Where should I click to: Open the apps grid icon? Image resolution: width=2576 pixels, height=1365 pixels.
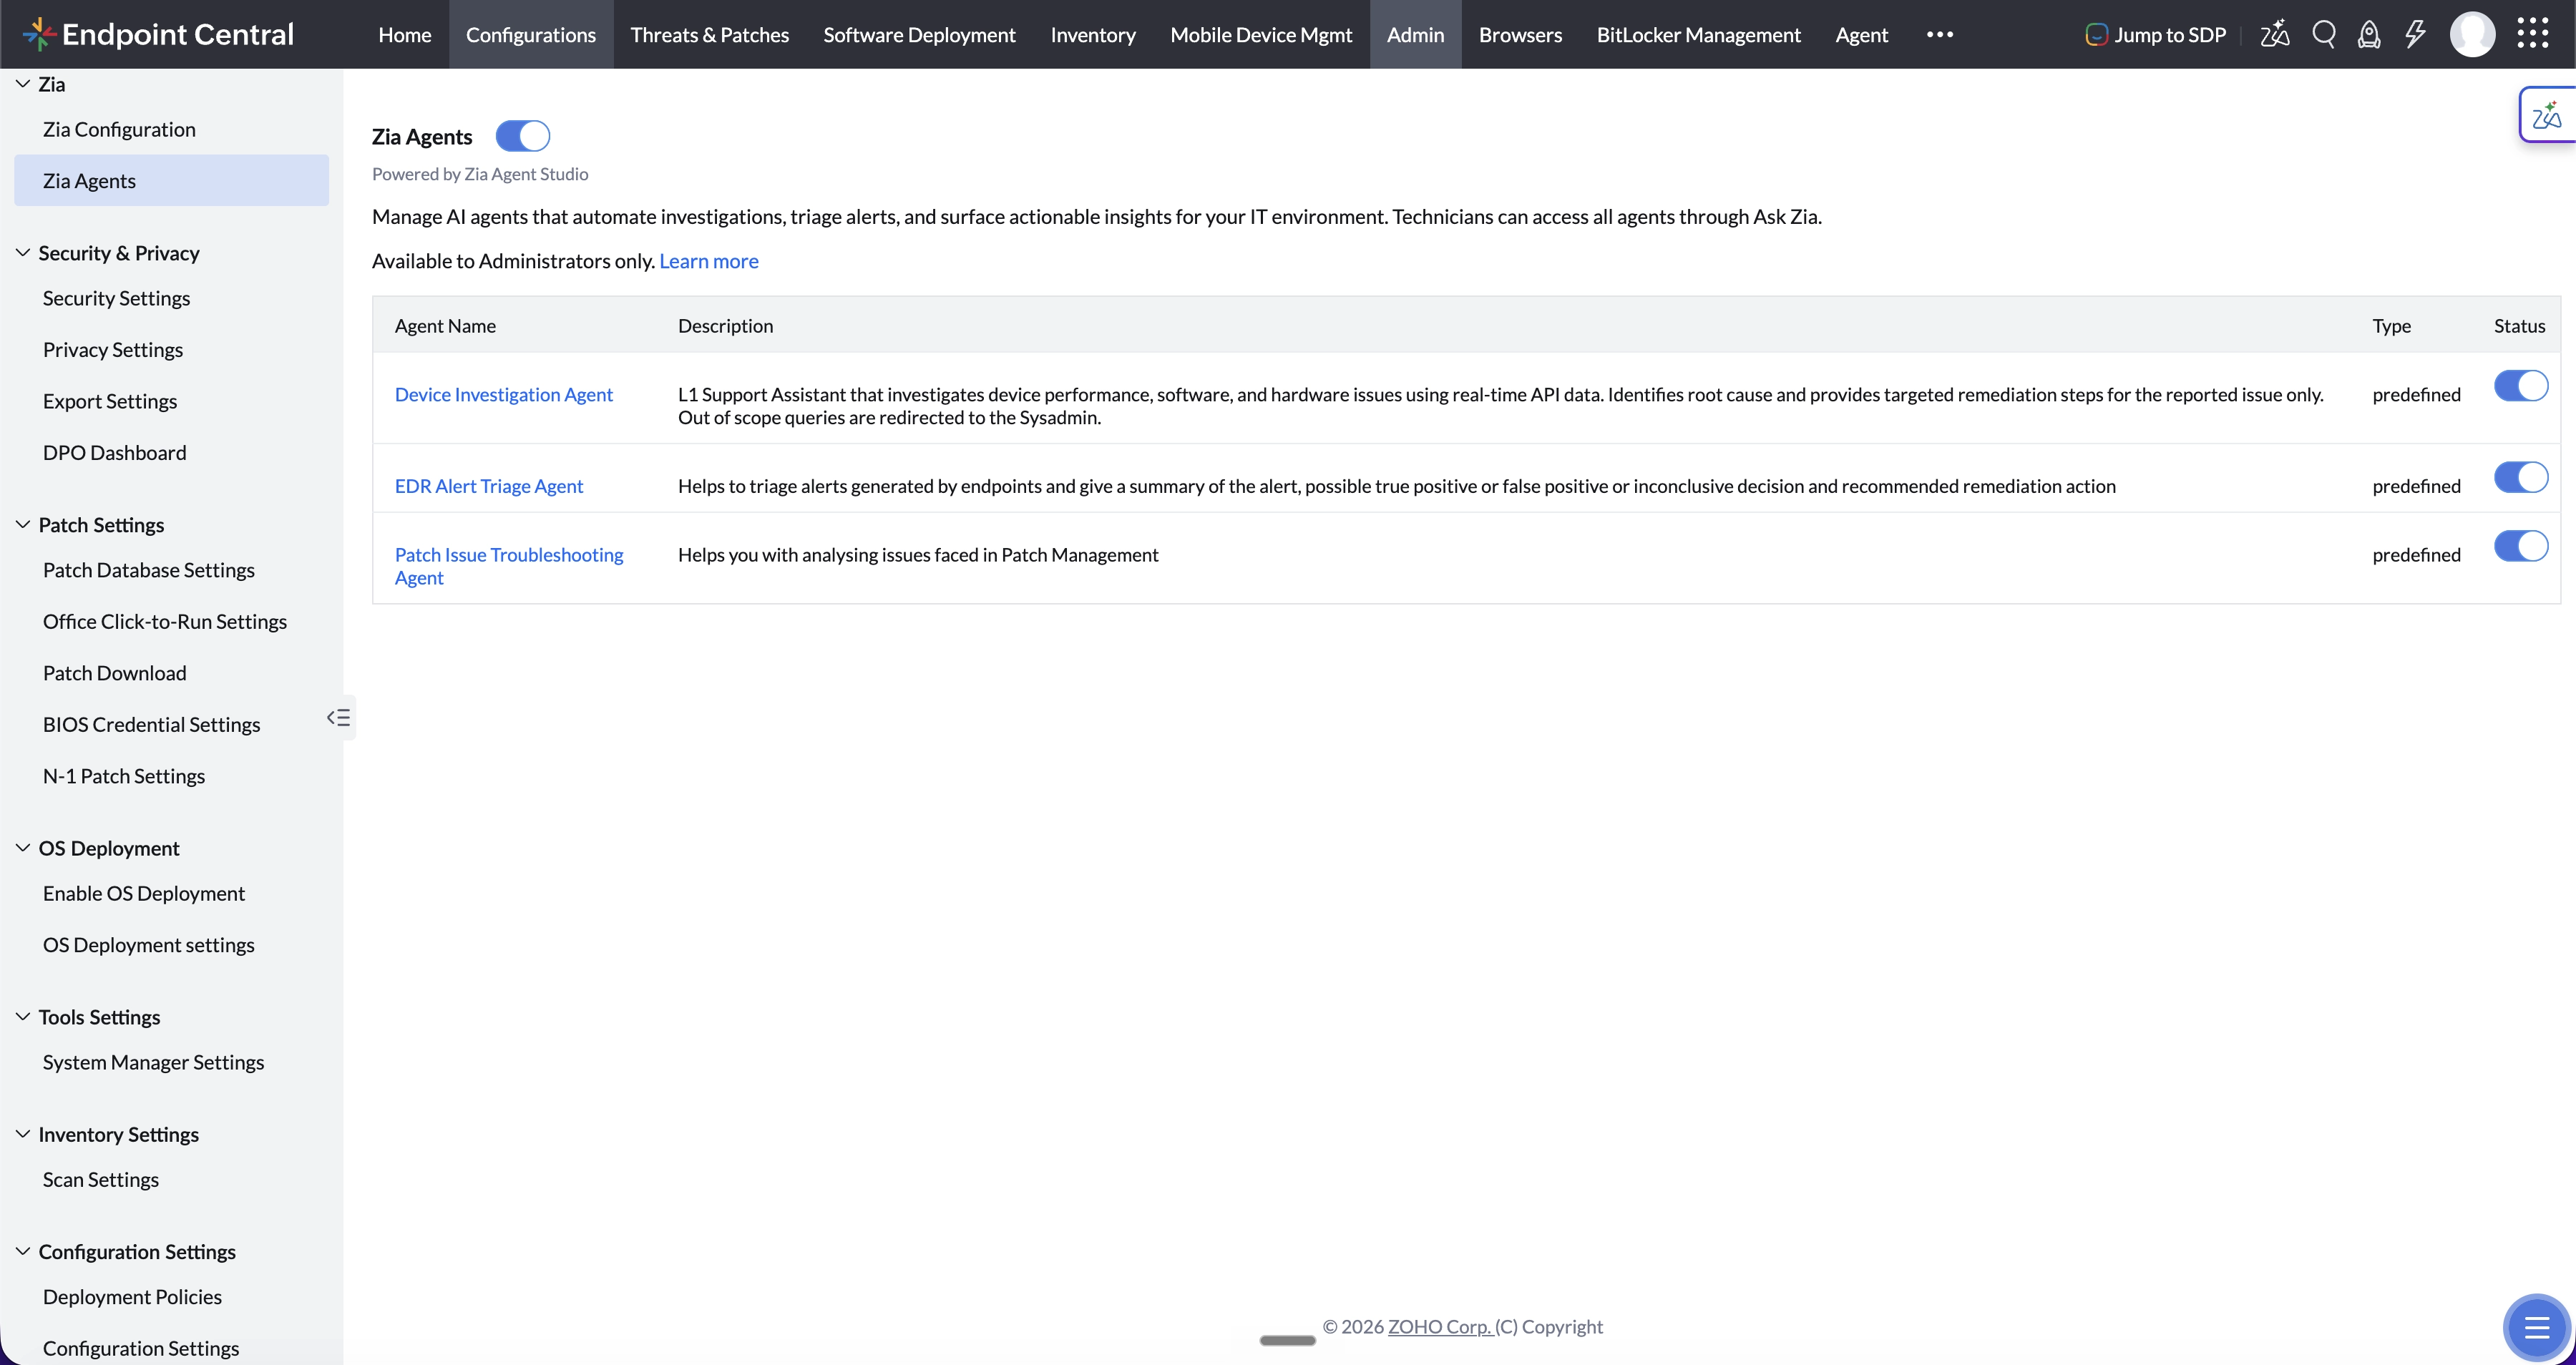pos(2533,34)
